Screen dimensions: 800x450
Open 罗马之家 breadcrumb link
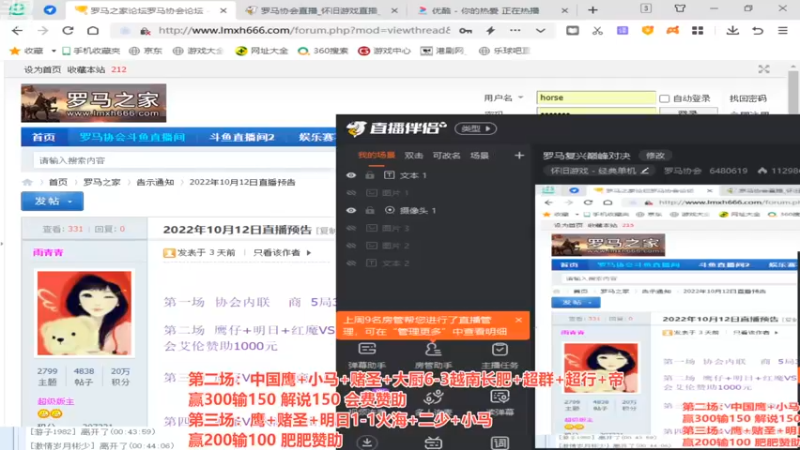[x=102, y=182]
